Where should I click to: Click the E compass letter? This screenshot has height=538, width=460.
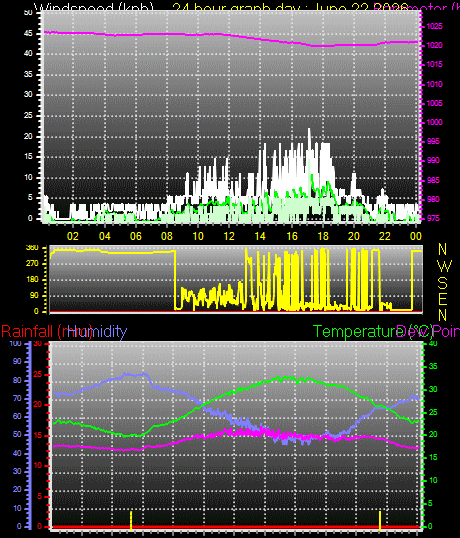(443, 299)
